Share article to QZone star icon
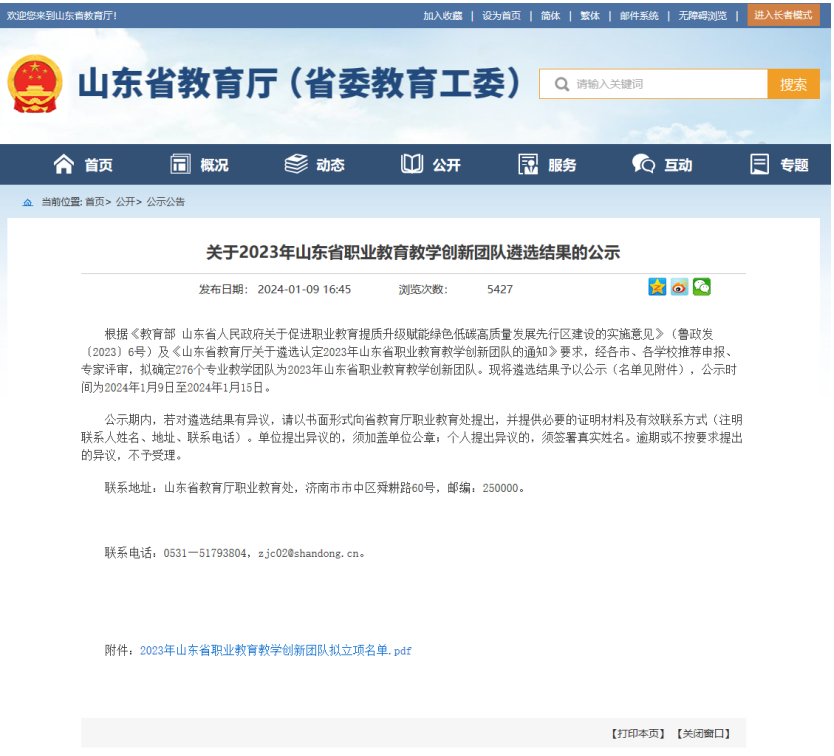 pos(657,288)
